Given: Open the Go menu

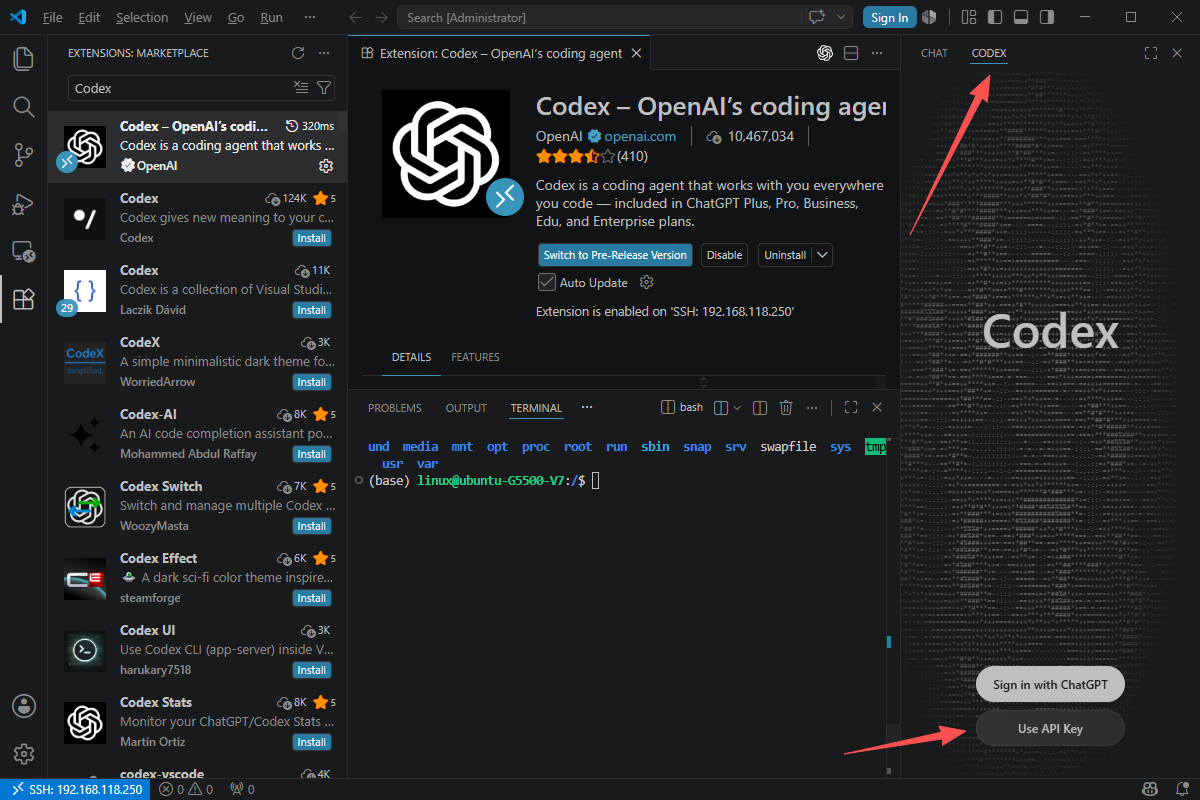Looking at the screenshot, I should point(236,17).
